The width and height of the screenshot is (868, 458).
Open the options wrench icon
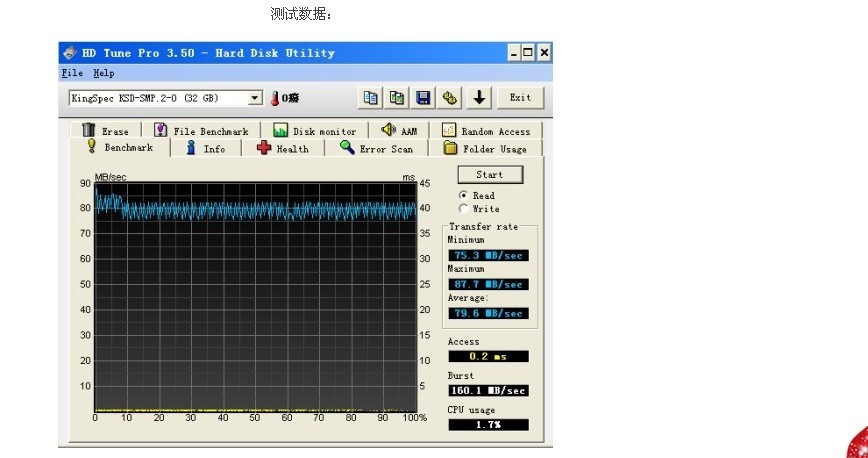[450, 97]
